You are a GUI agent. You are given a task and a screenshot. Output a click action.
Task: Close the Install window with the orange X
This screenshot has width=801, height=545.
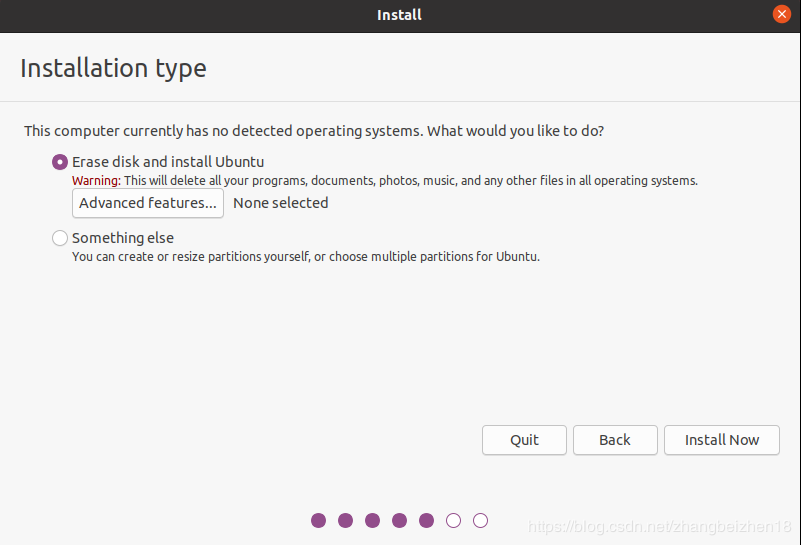pyautogui.click(x=782, y=14)
